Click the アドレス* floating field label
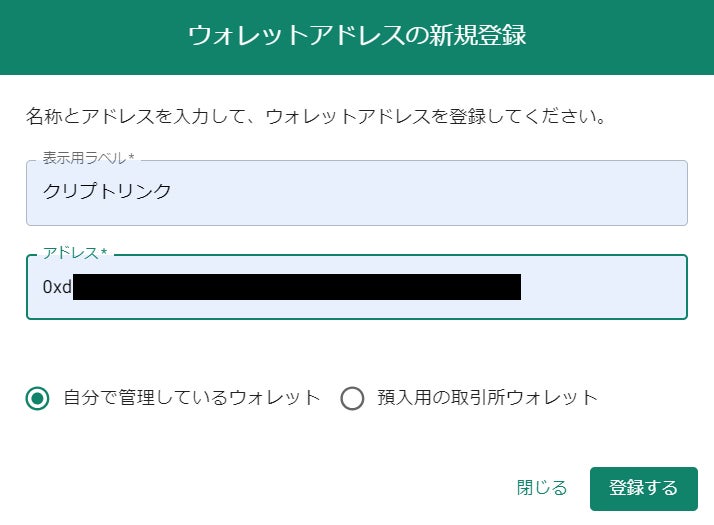714x525 pixels. pyautogui.click(x=75, y=252)
